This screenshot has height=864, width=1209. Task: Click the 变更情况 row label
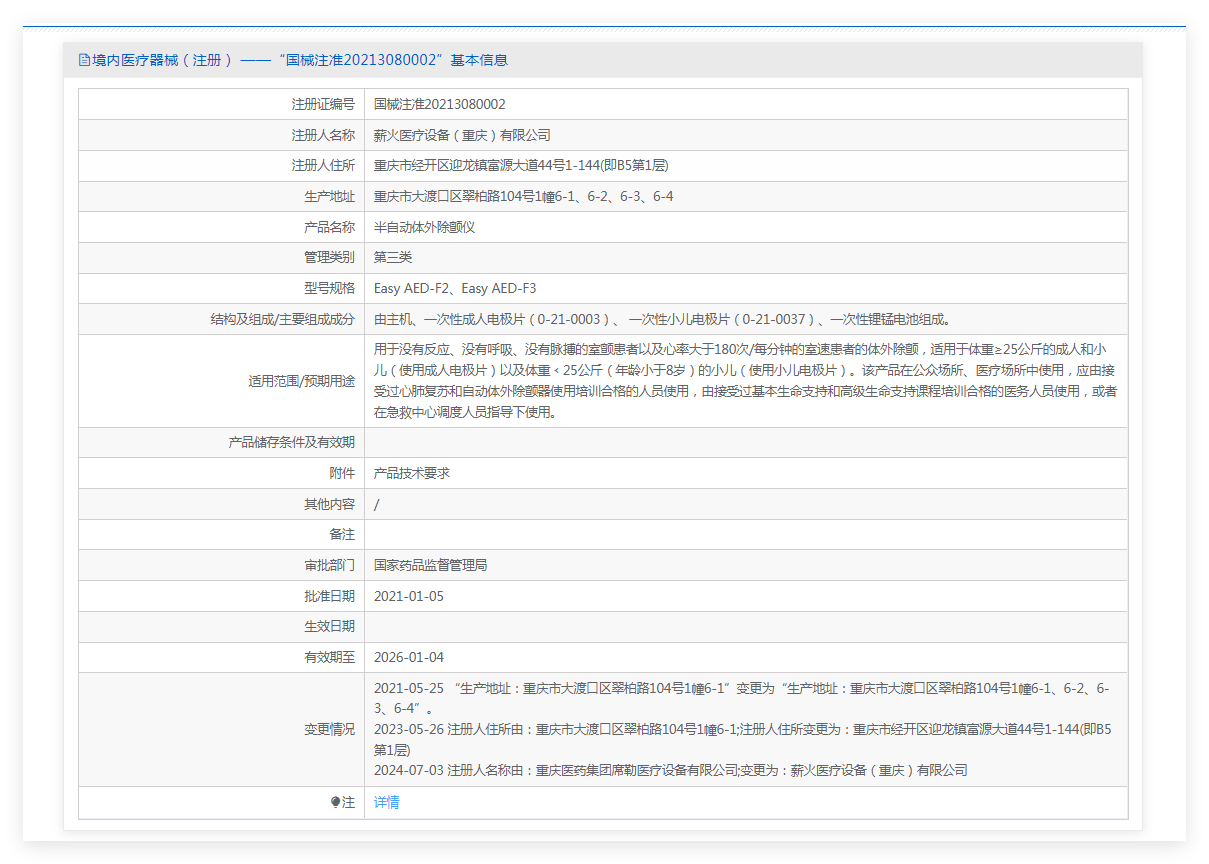click(329, 729)
